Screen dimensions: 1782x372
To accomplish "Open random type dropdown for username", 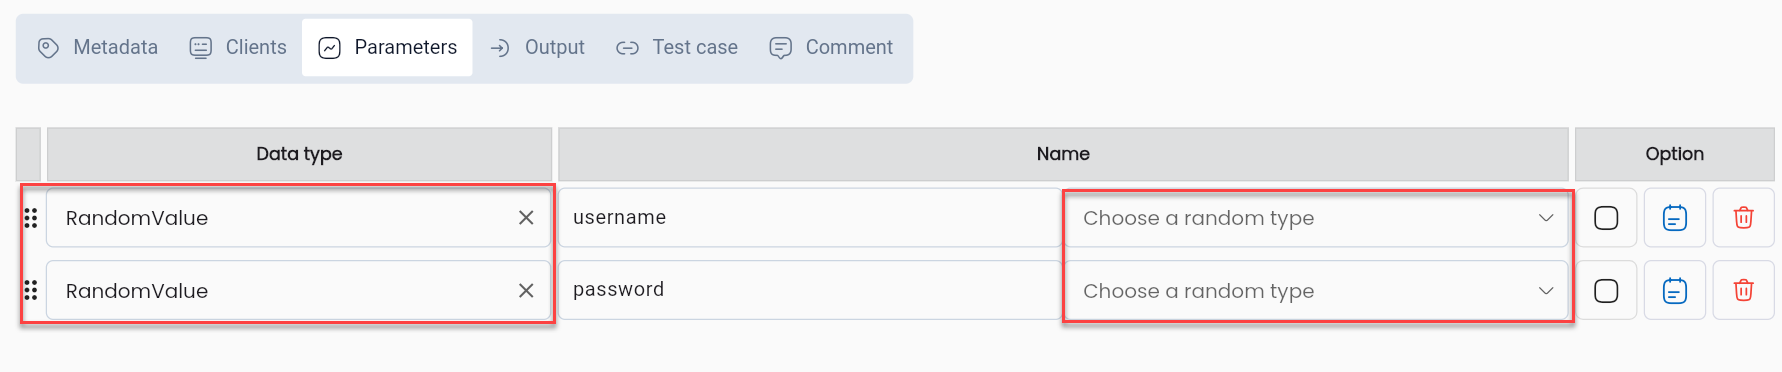I will pyautogui.click(x=1316, y=218).
